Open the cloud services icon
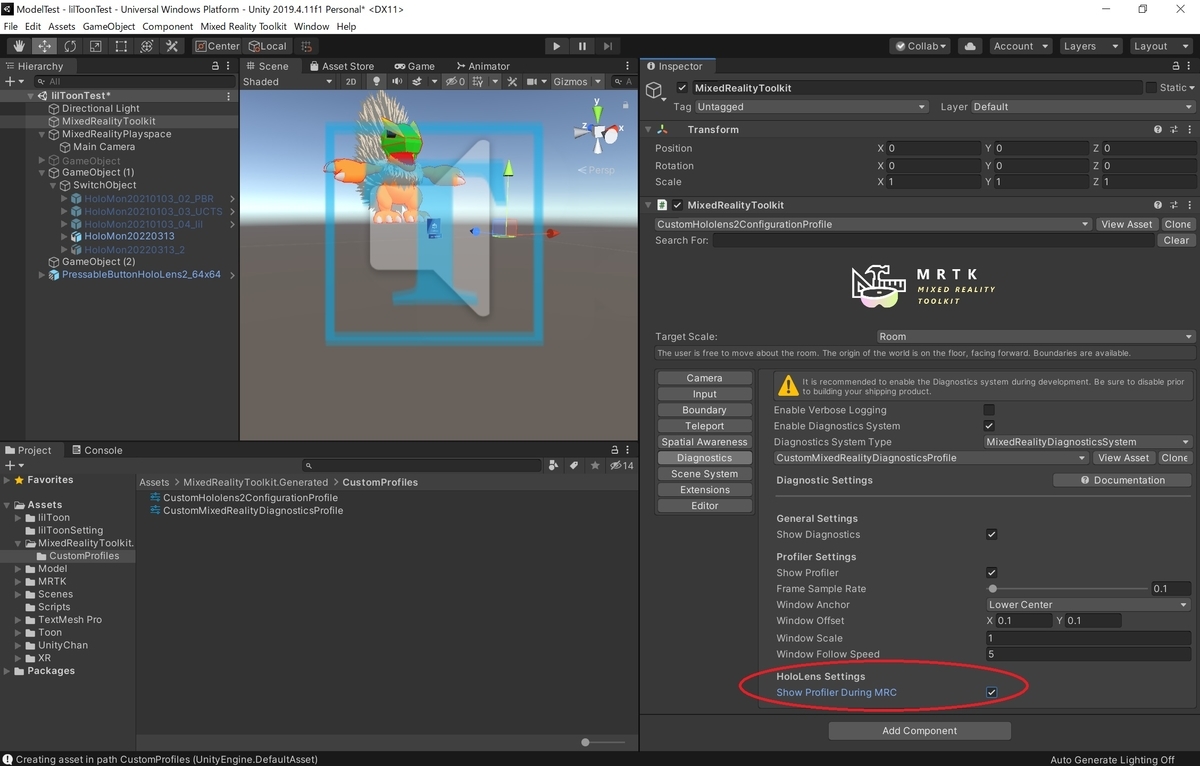 pyautogui.click(x=969, y=46)
